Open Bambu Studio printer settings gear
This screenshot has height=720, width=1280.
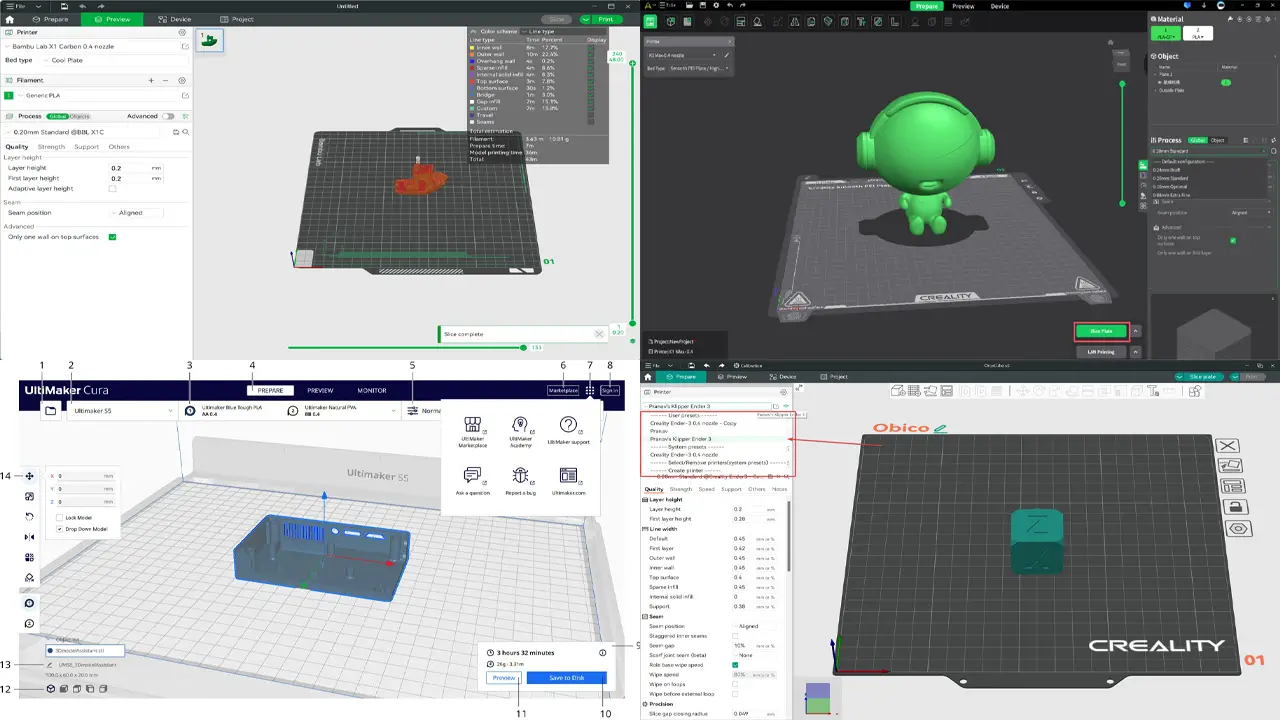[x=182, y=32]
